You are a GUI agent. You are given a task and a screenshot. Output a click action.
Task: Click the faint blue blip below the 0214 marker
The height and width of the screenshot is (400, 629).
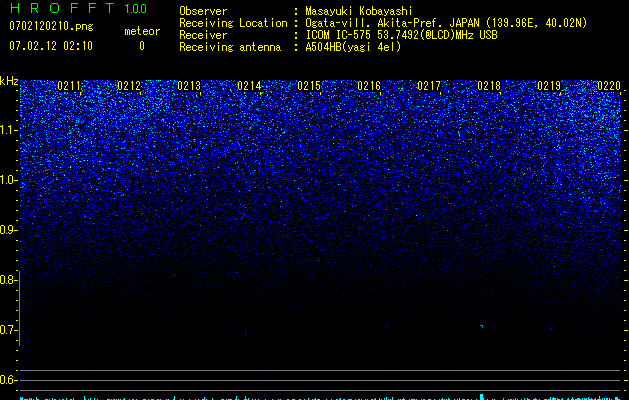click(246, 333)
